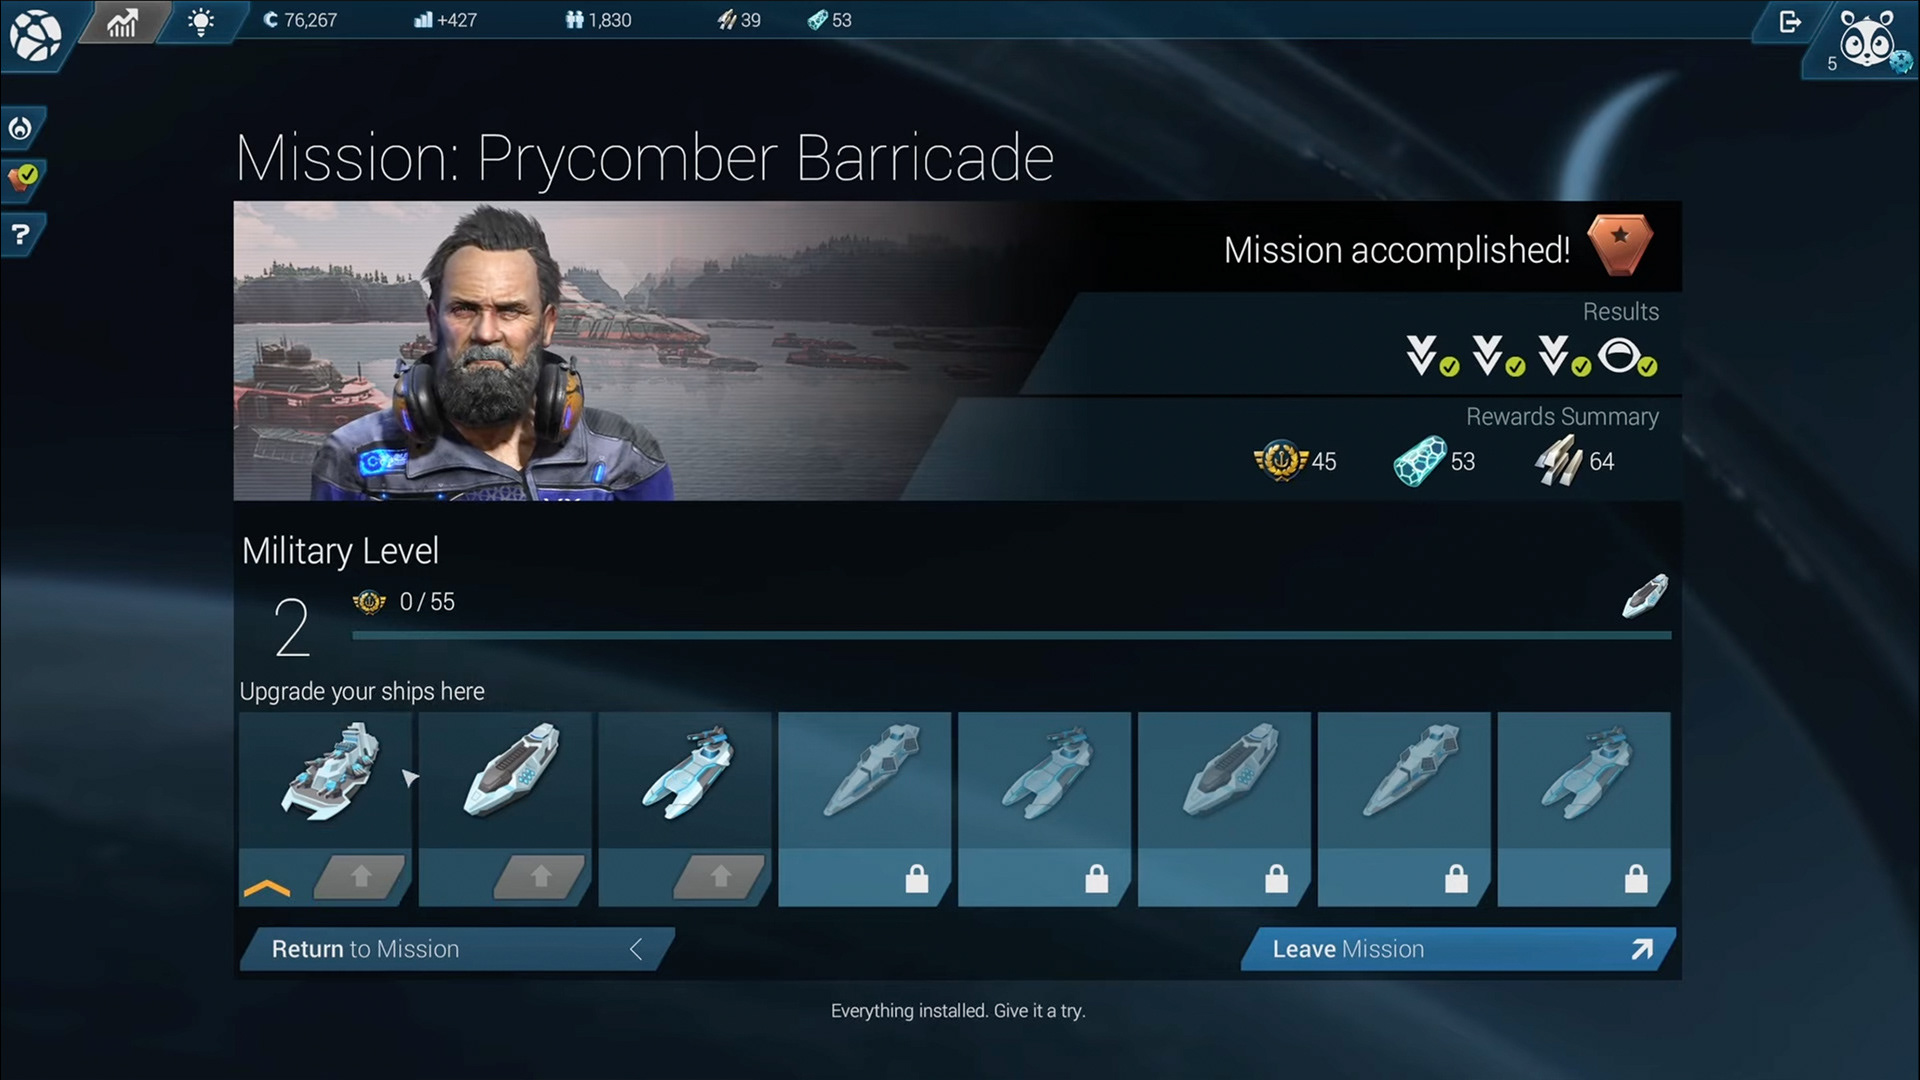Click the exit session icon
The height and width of the screenshot is (1080, 1920).
(x=1790, y=21)
